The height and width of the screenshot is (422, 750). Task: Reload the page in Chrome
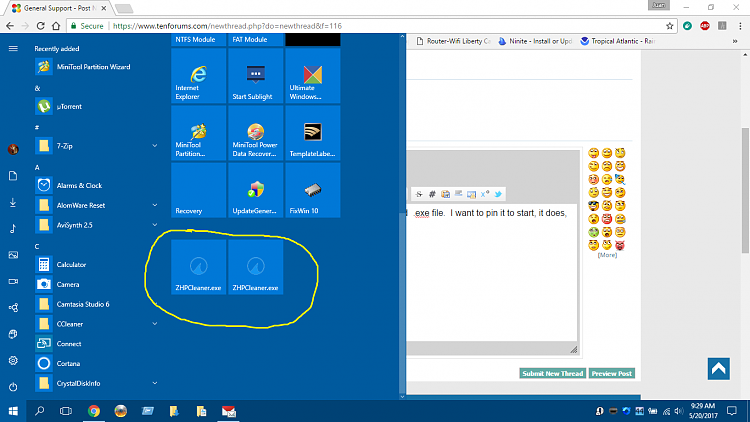pos(41,26)
